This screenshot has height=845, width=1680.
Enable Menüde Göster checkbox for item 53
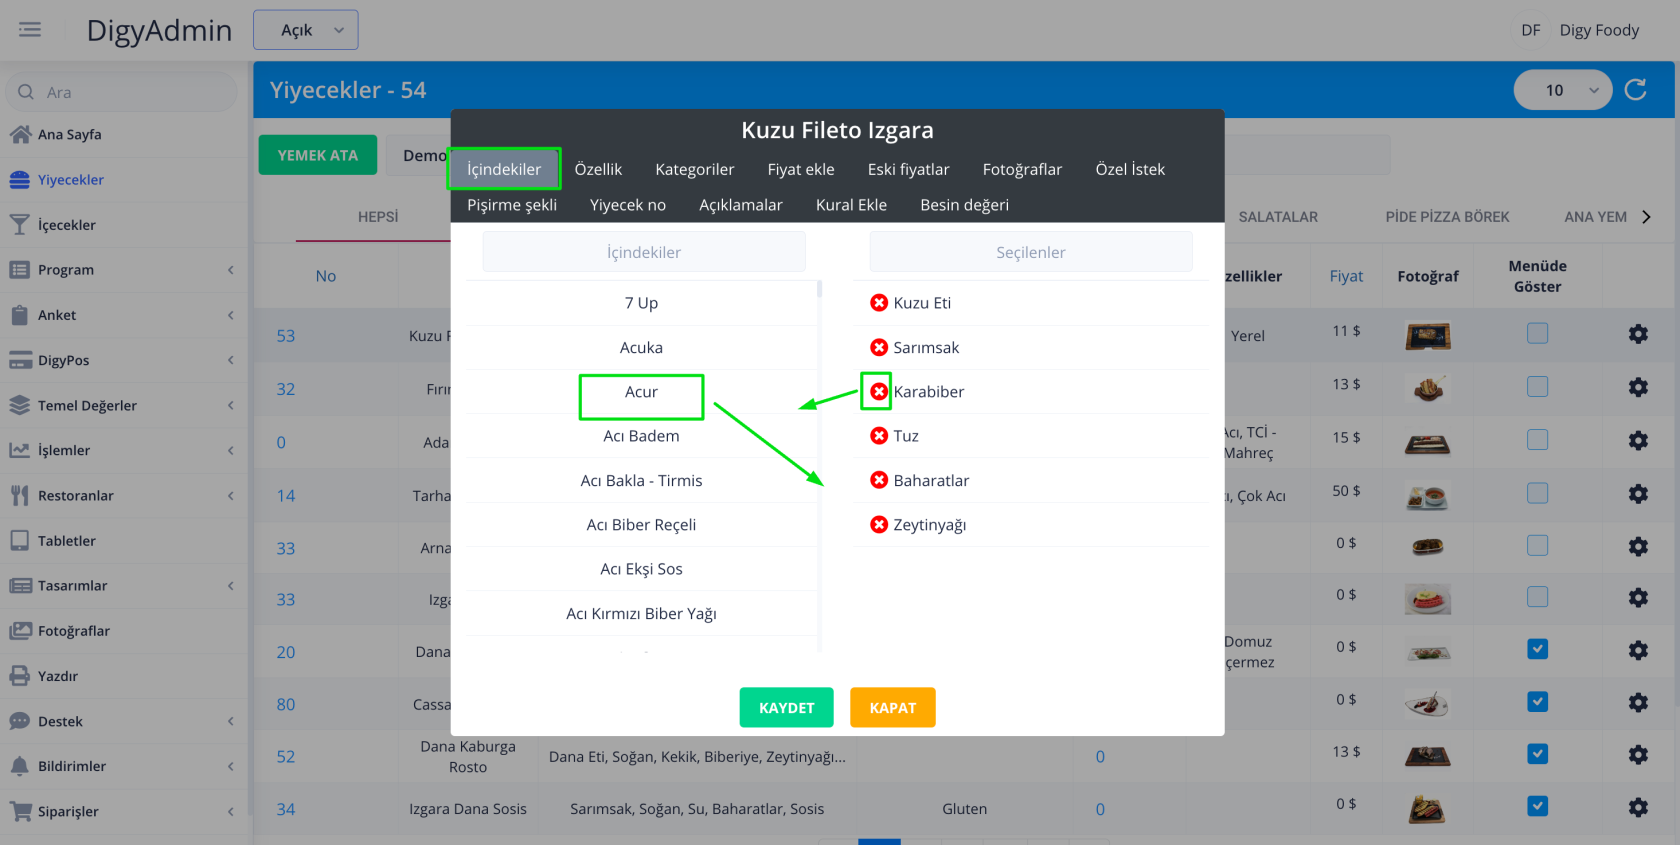point(1538,333)
